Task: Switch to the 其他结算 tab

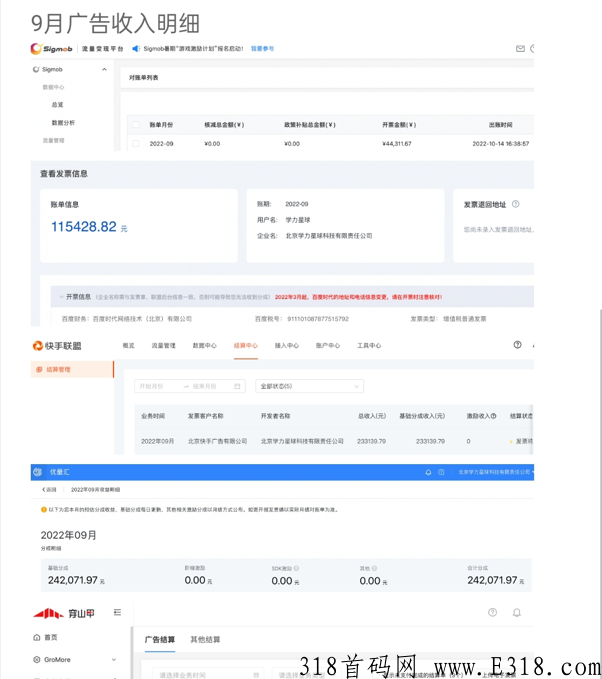Action: point(205,640)
